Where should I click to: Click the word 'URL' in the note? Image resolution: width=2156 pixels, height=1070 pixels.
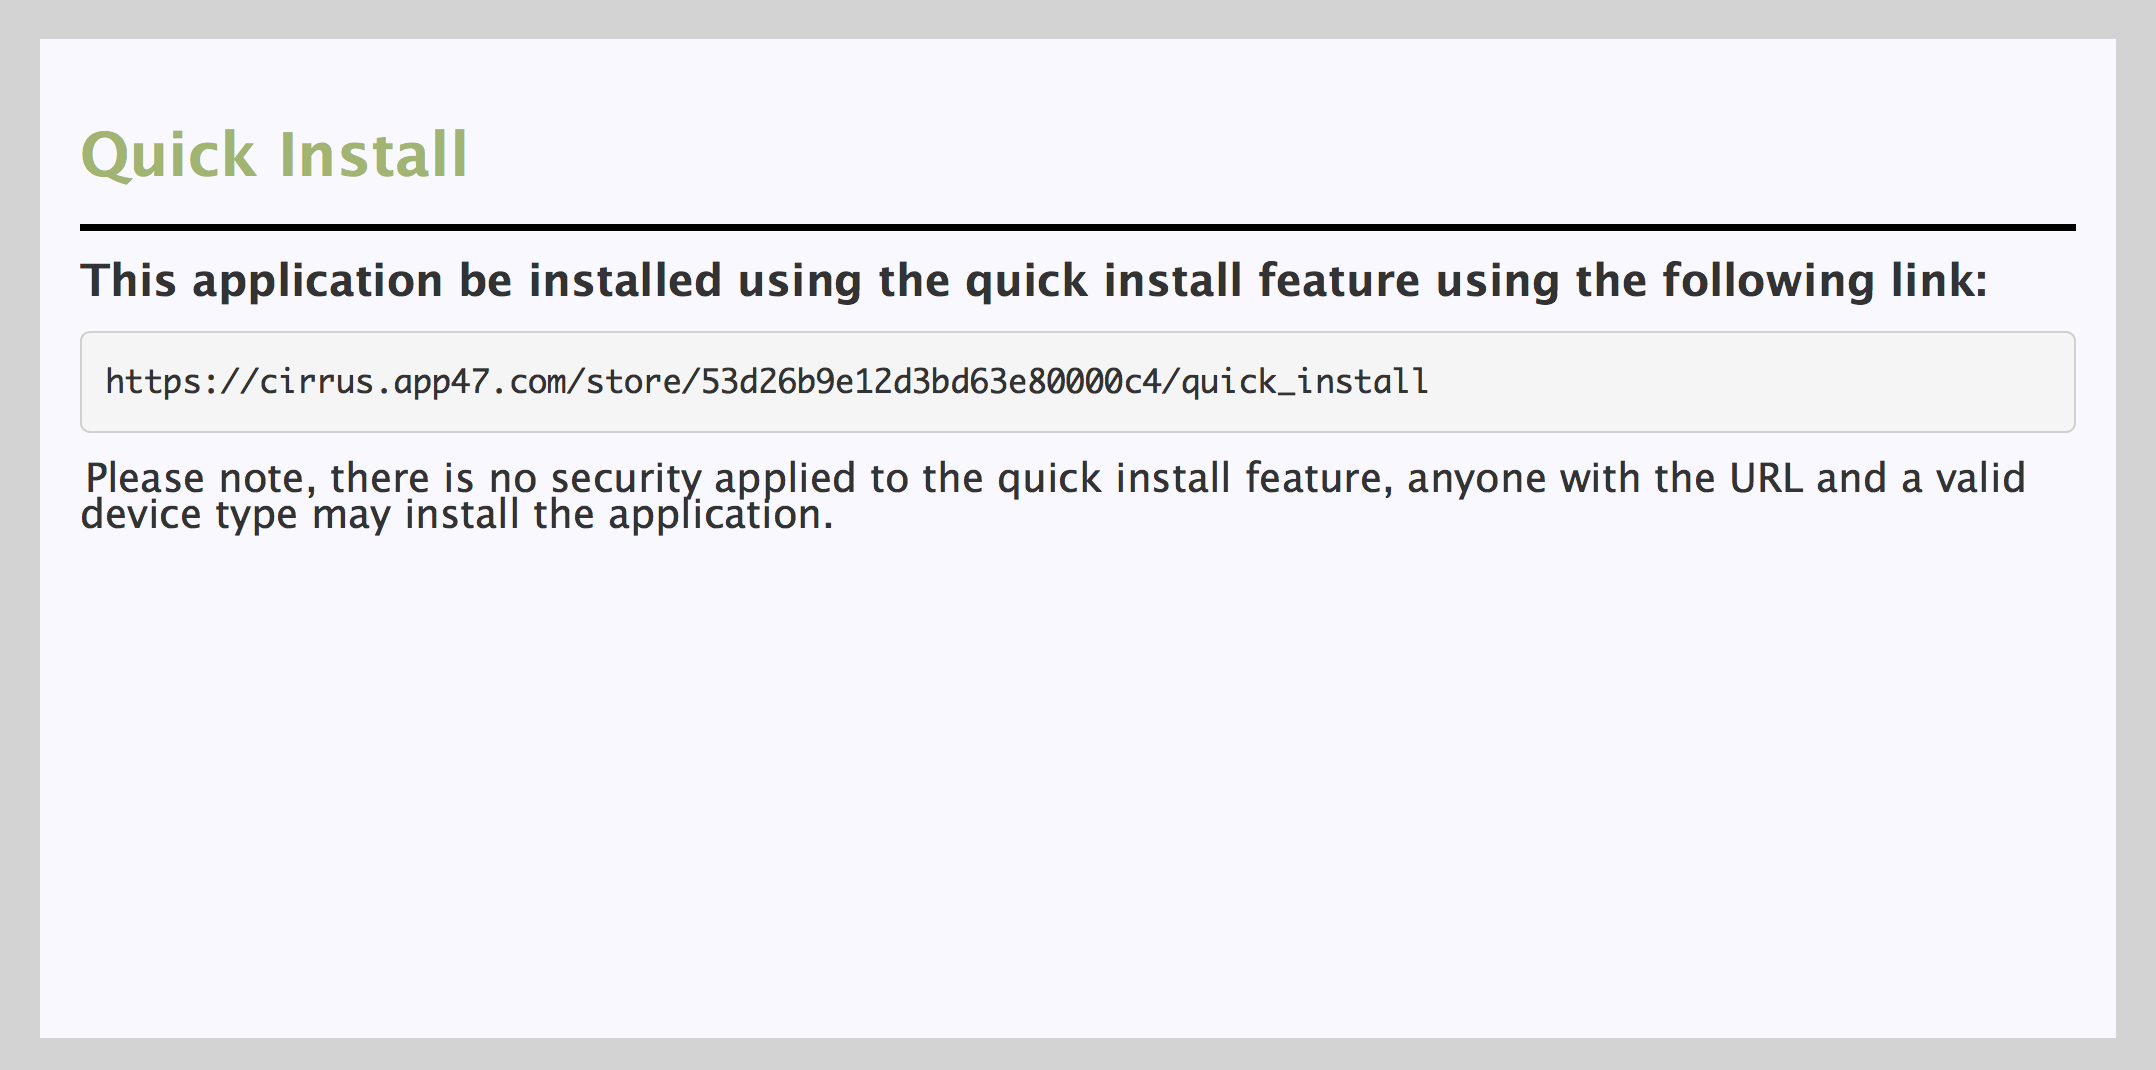click(x=1766, y=478)
